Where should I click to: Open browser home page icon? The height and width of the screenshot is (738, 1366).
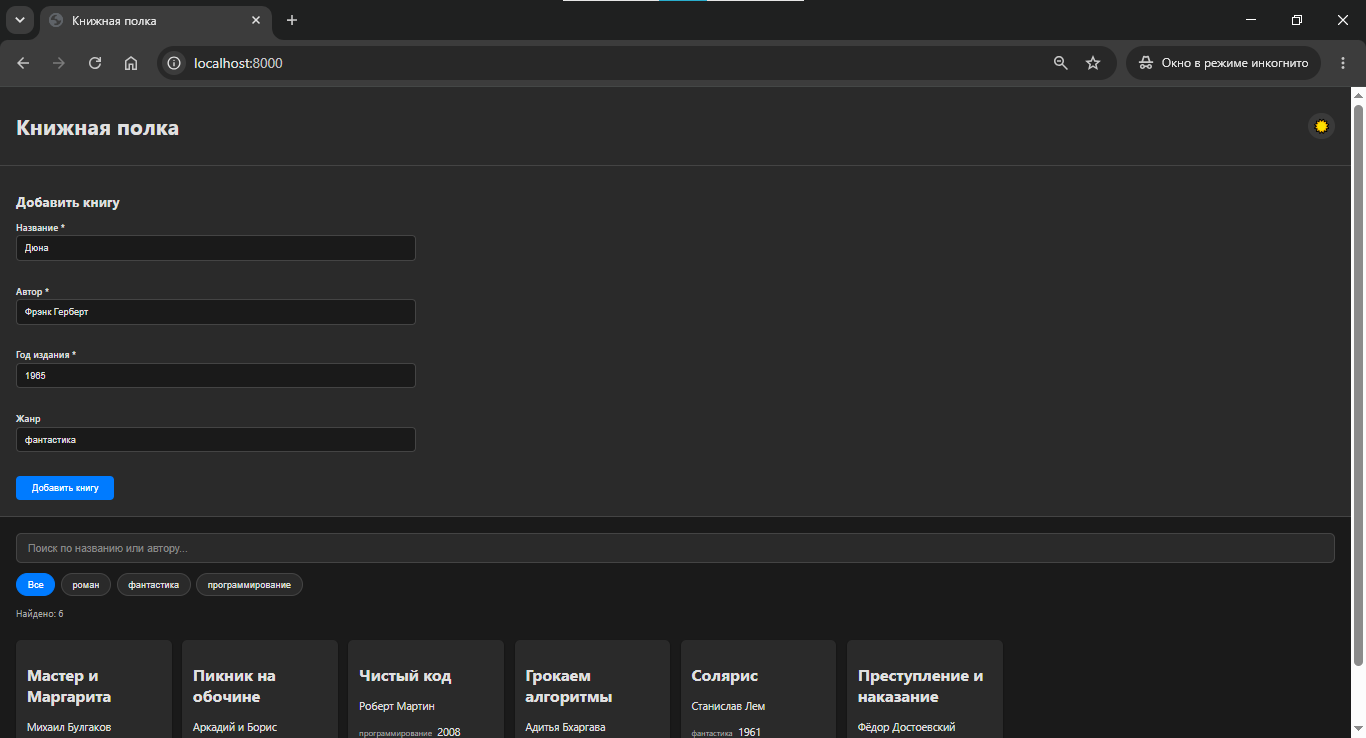(131, 63)
